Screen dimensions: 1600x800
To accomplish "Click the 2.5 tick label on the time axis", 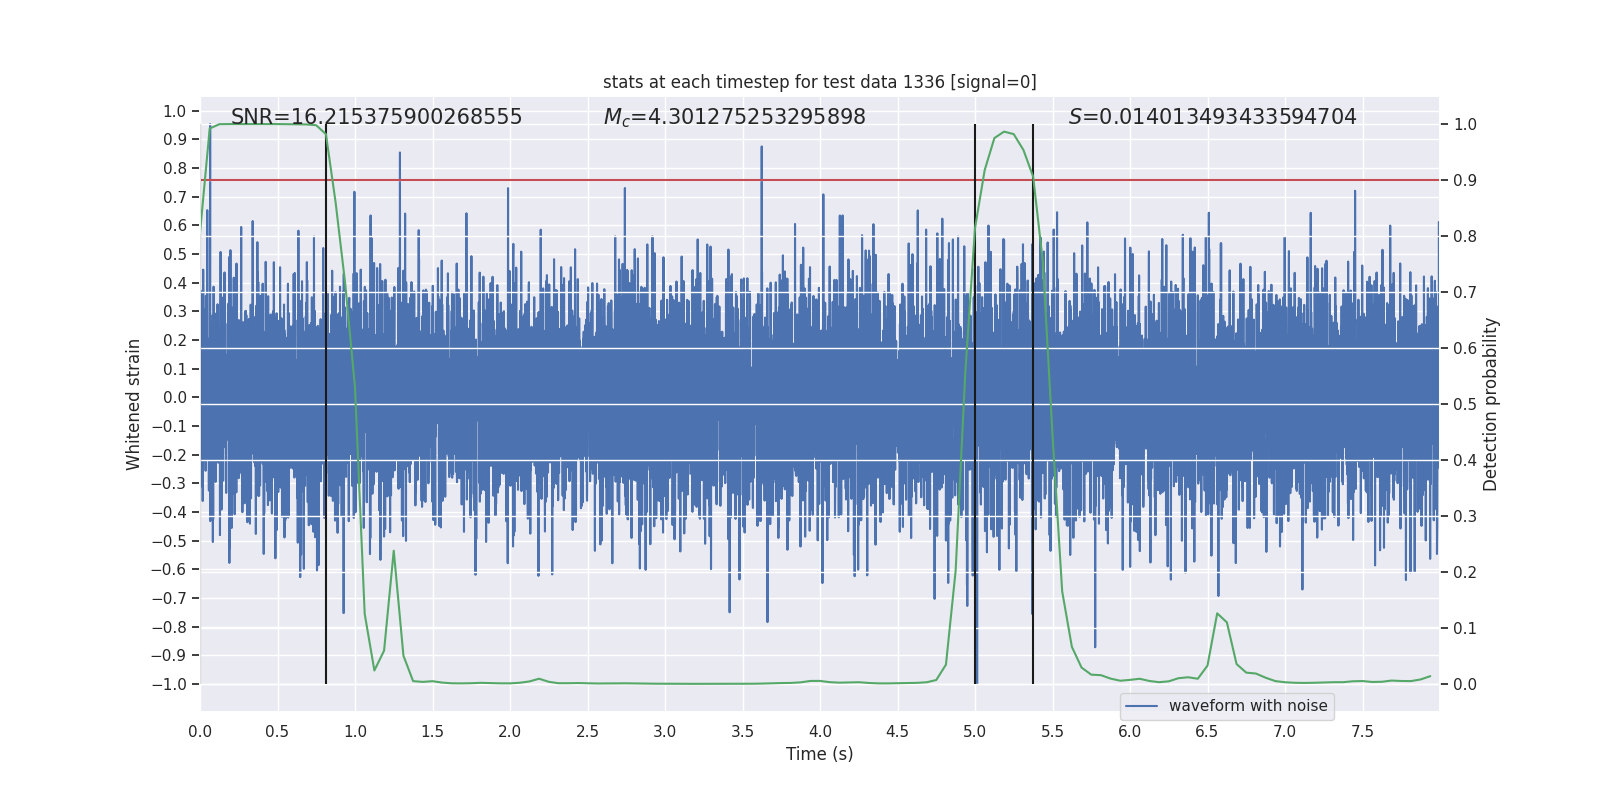I will point(587,731).
